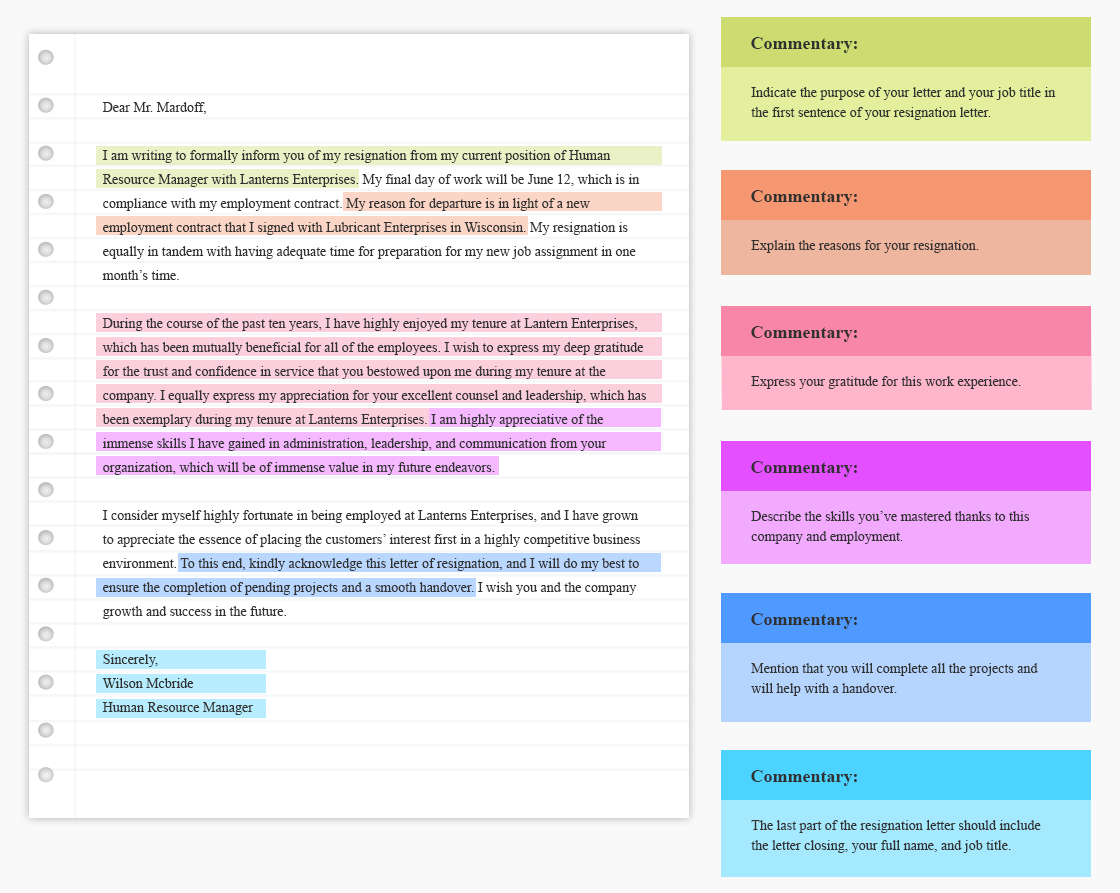The image size is (1120, 893).
Task: Click the "Sincerely," closing line
Action: [x=130, y=659]
